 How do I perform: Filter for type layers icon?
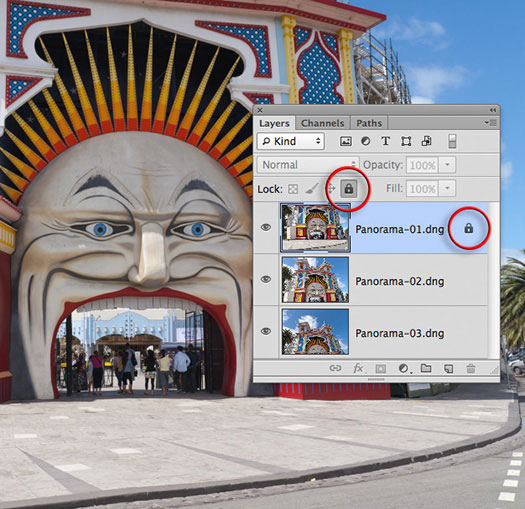click(386, 141)
